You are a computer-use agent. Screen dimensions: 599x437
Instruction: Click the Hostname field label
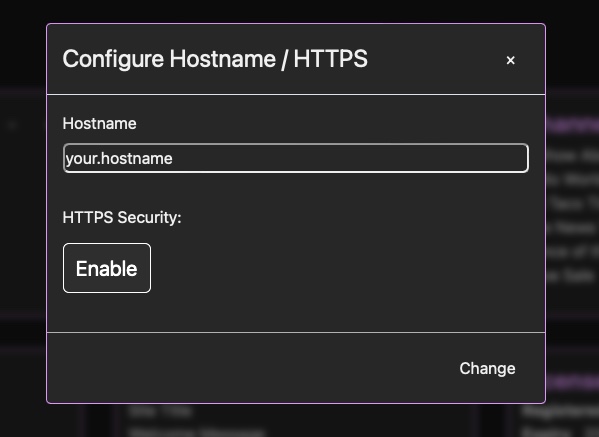pos(99,123)
